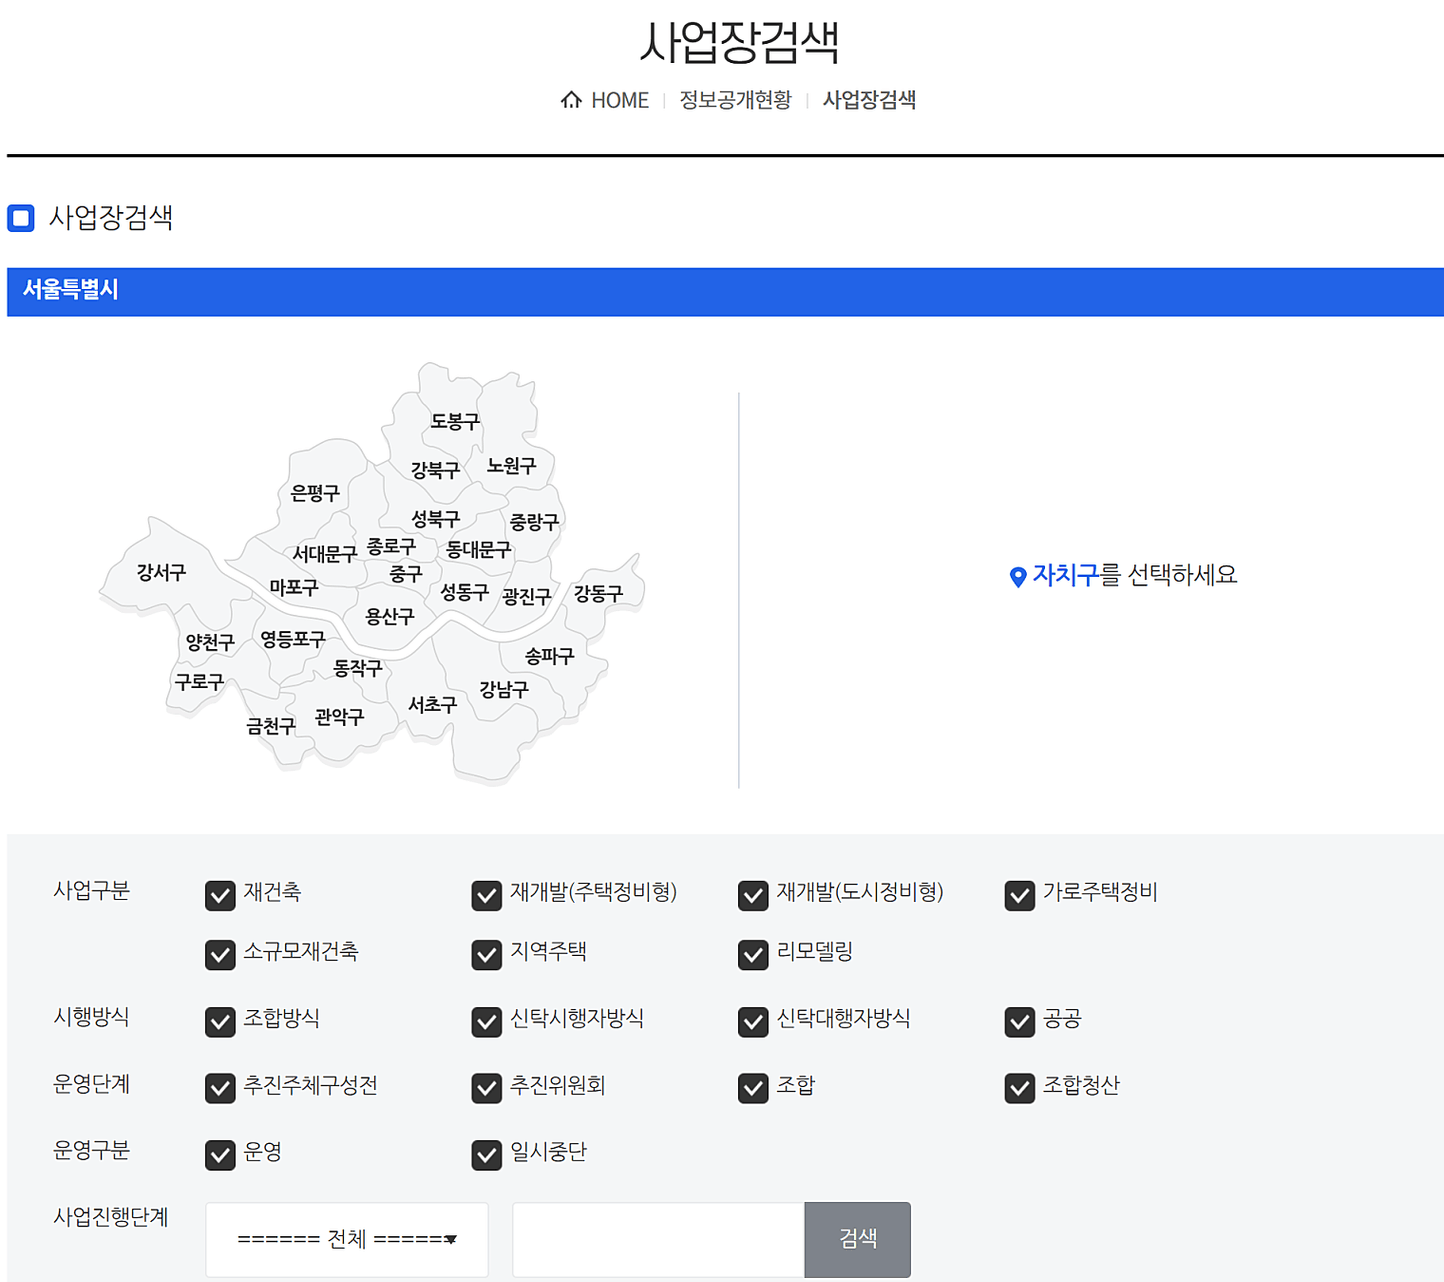Open 정보공개현황 breadcrumb link

pos(735,100)
